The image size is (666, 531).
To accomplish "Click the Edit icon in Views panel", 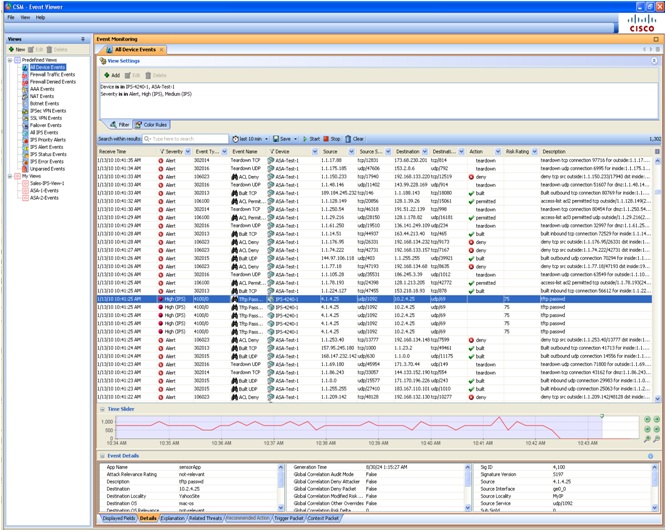I will coord(31,49).
